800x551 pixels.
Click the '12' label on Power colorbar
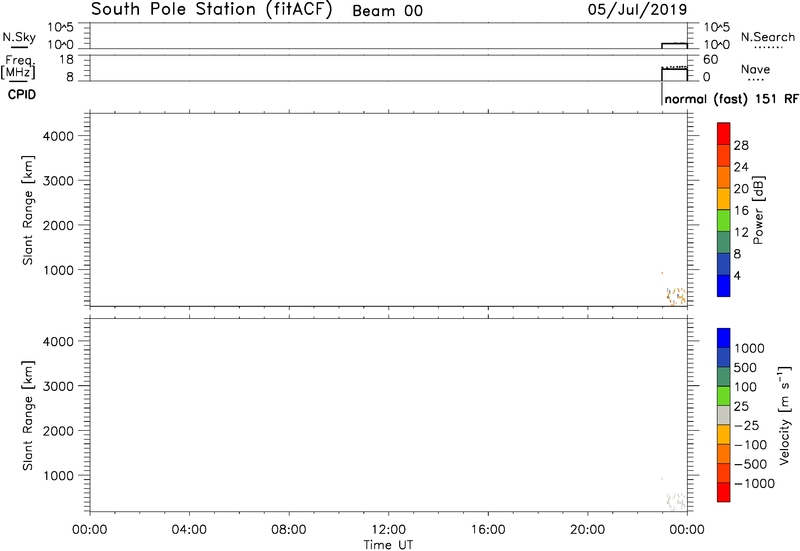[741, 232]
